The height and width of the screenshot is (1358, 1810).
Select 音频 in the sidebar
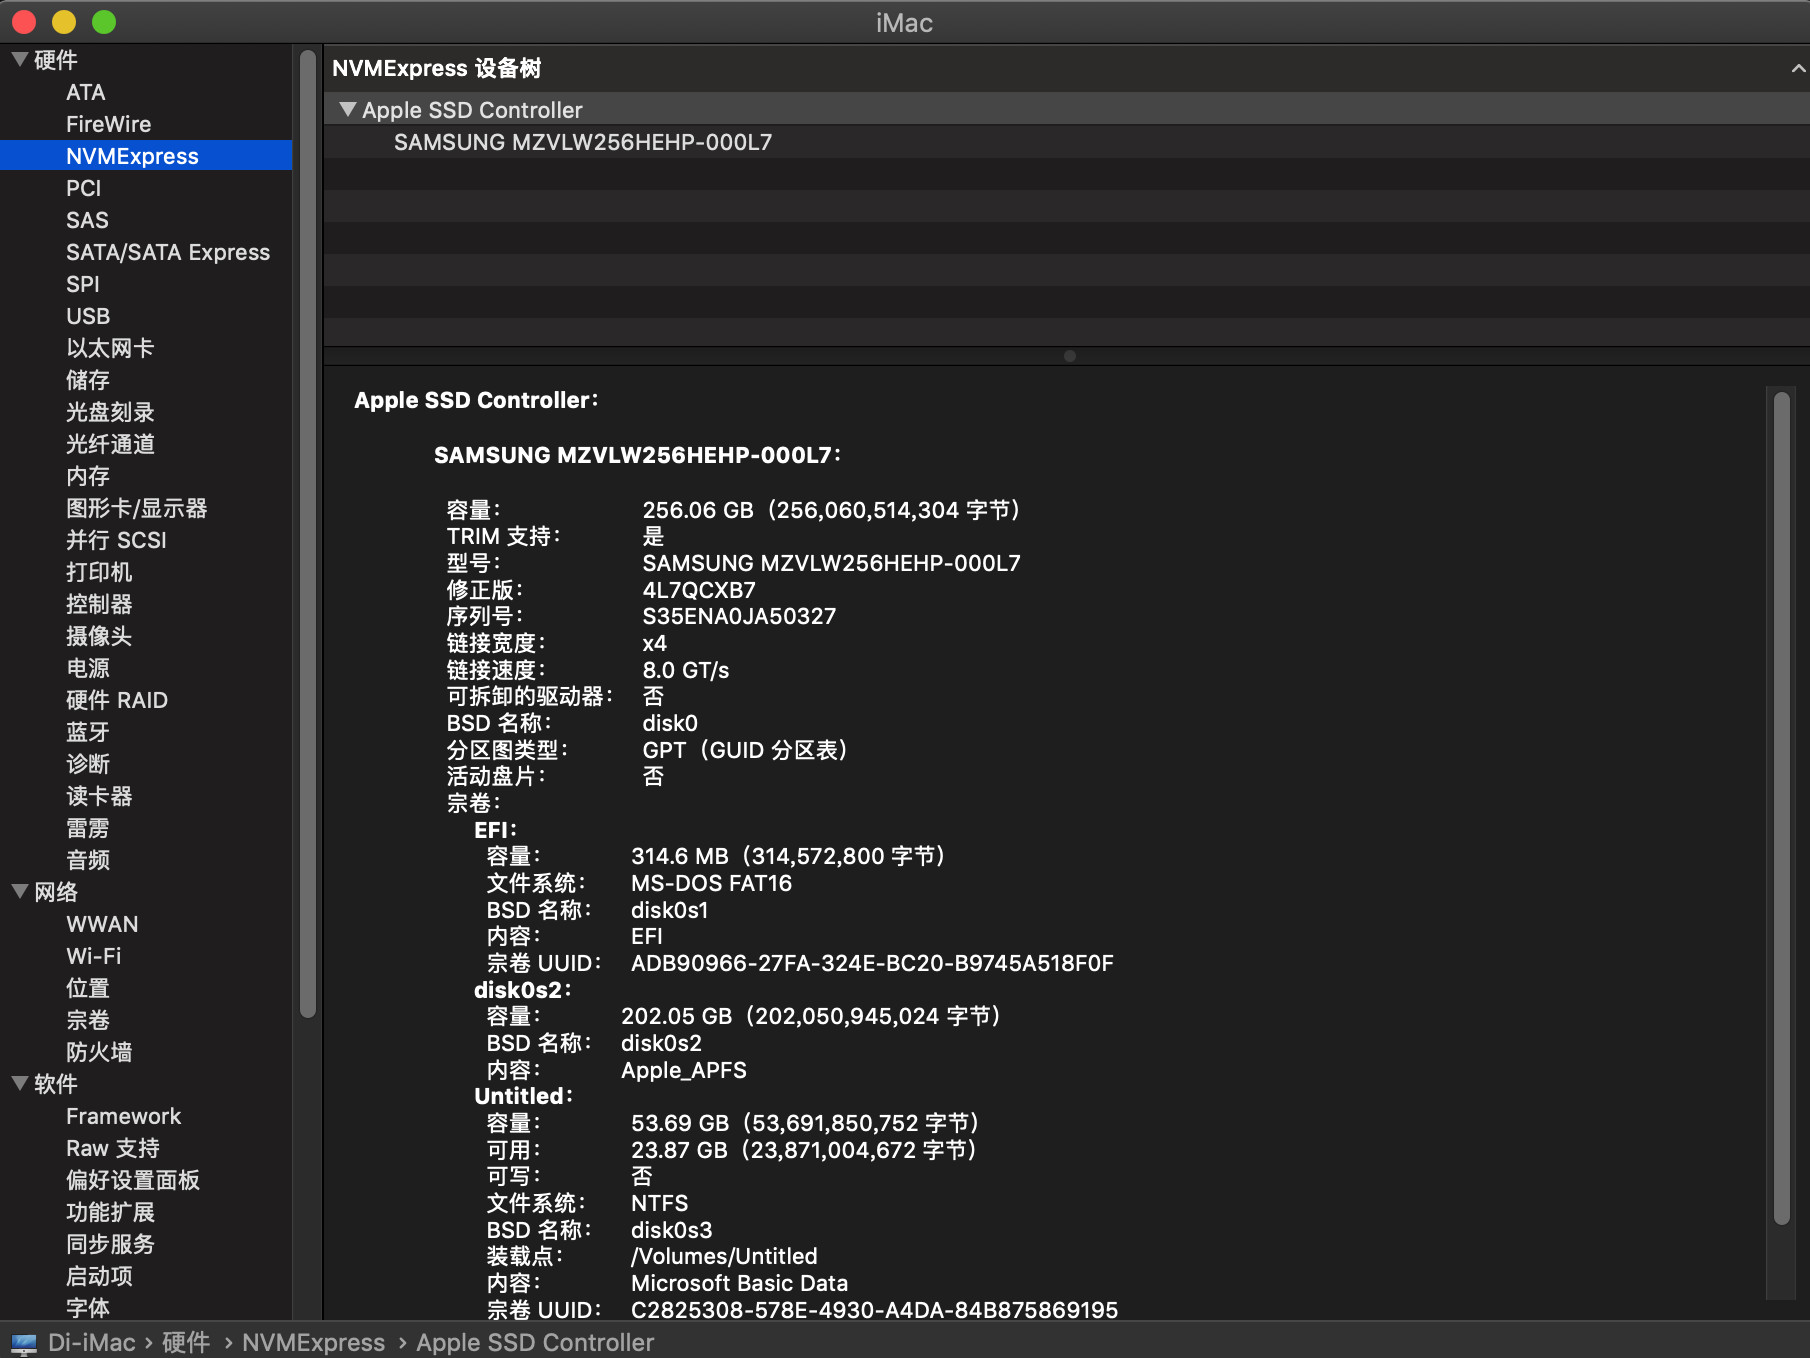click(x=88, y=860)
